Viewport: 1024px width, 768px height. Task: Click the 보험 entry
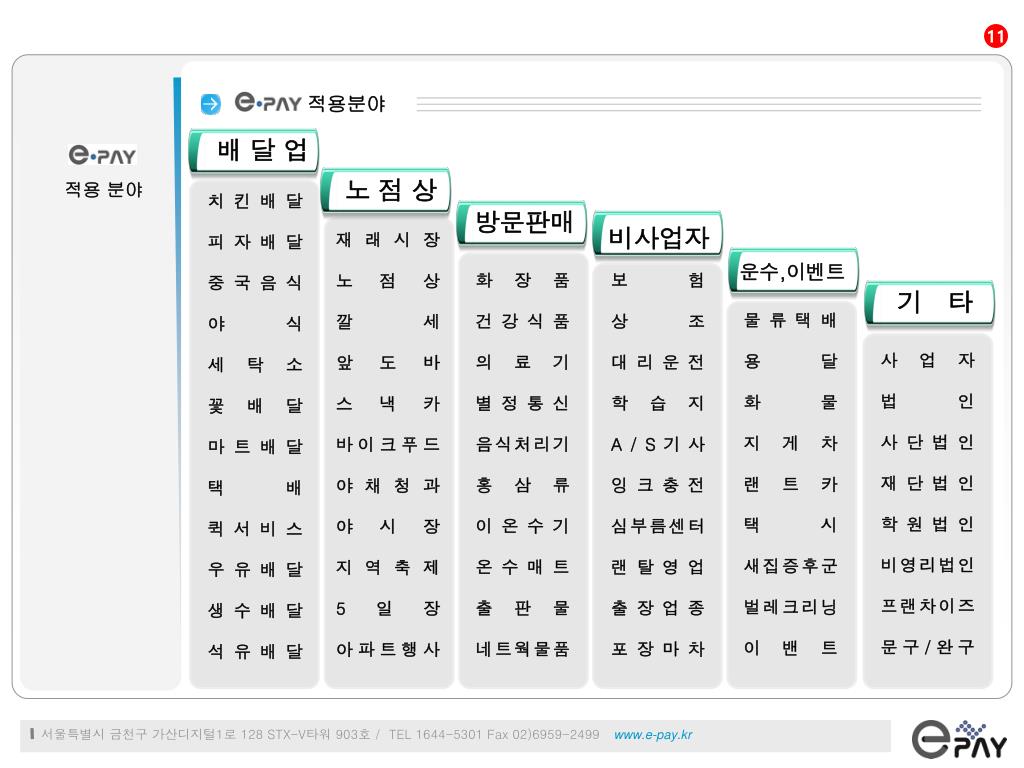658,280
